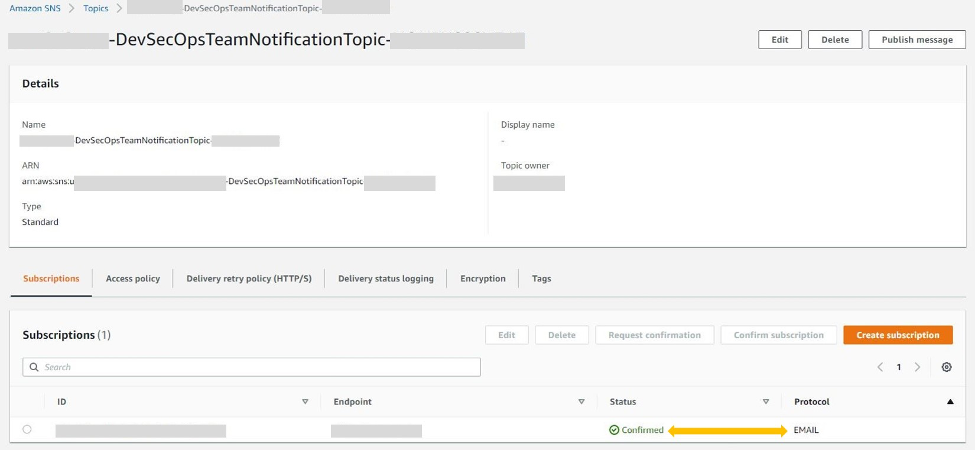977x452 pixels.
Task: Sort subscriptions by Status column arrow
Action: (x=766, y=402)
